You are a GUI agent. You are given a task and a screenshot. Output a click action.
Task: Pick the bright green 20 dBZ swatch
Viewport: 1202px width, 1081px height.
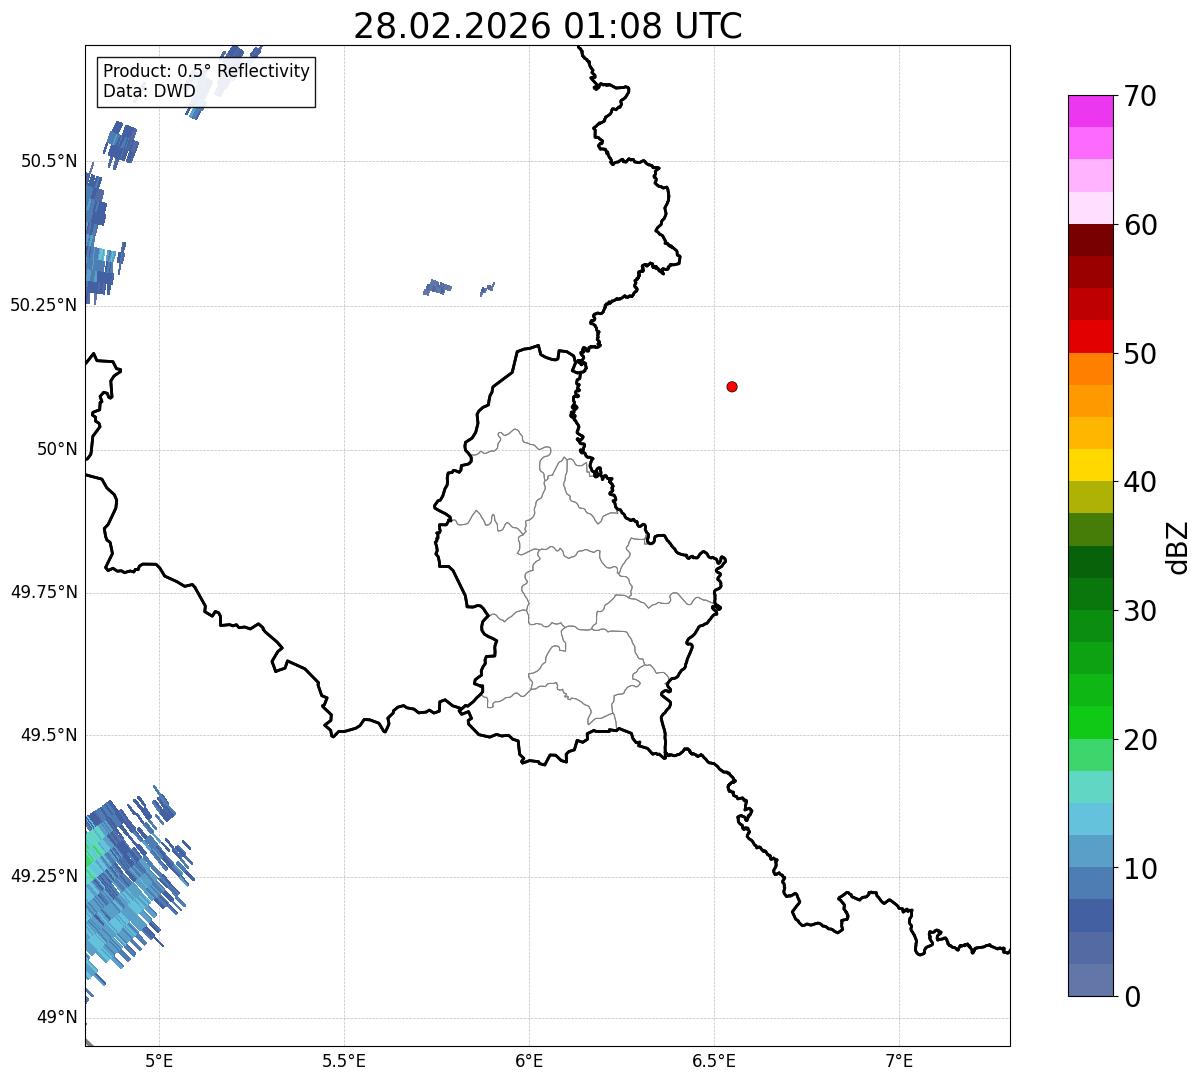(1090, 723)
